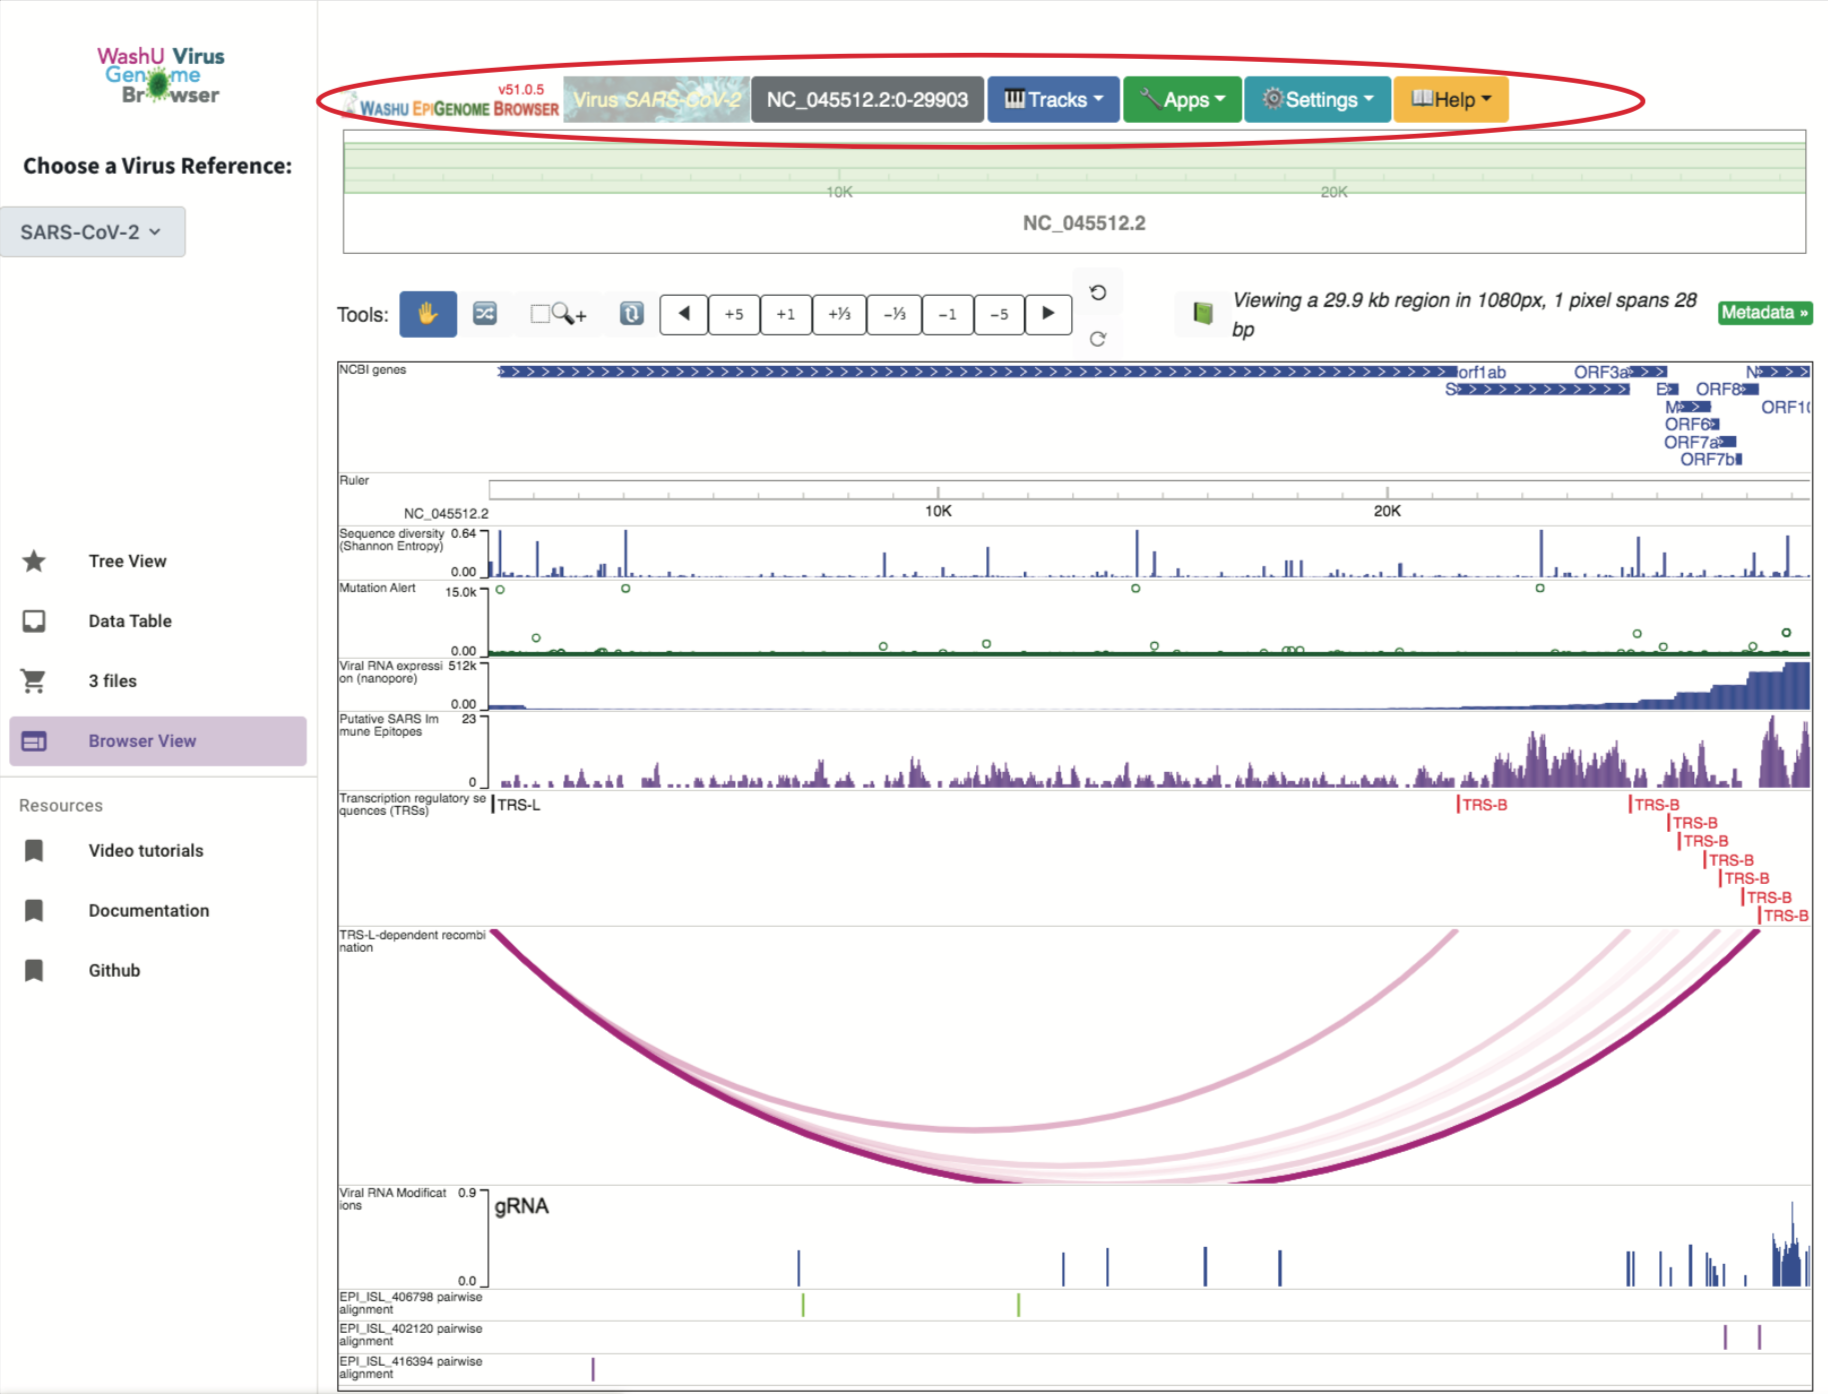This screenshot has height=1394, width=1828.
Task: Click the Viral RNA expression track label
Action: tap(391, 672)
